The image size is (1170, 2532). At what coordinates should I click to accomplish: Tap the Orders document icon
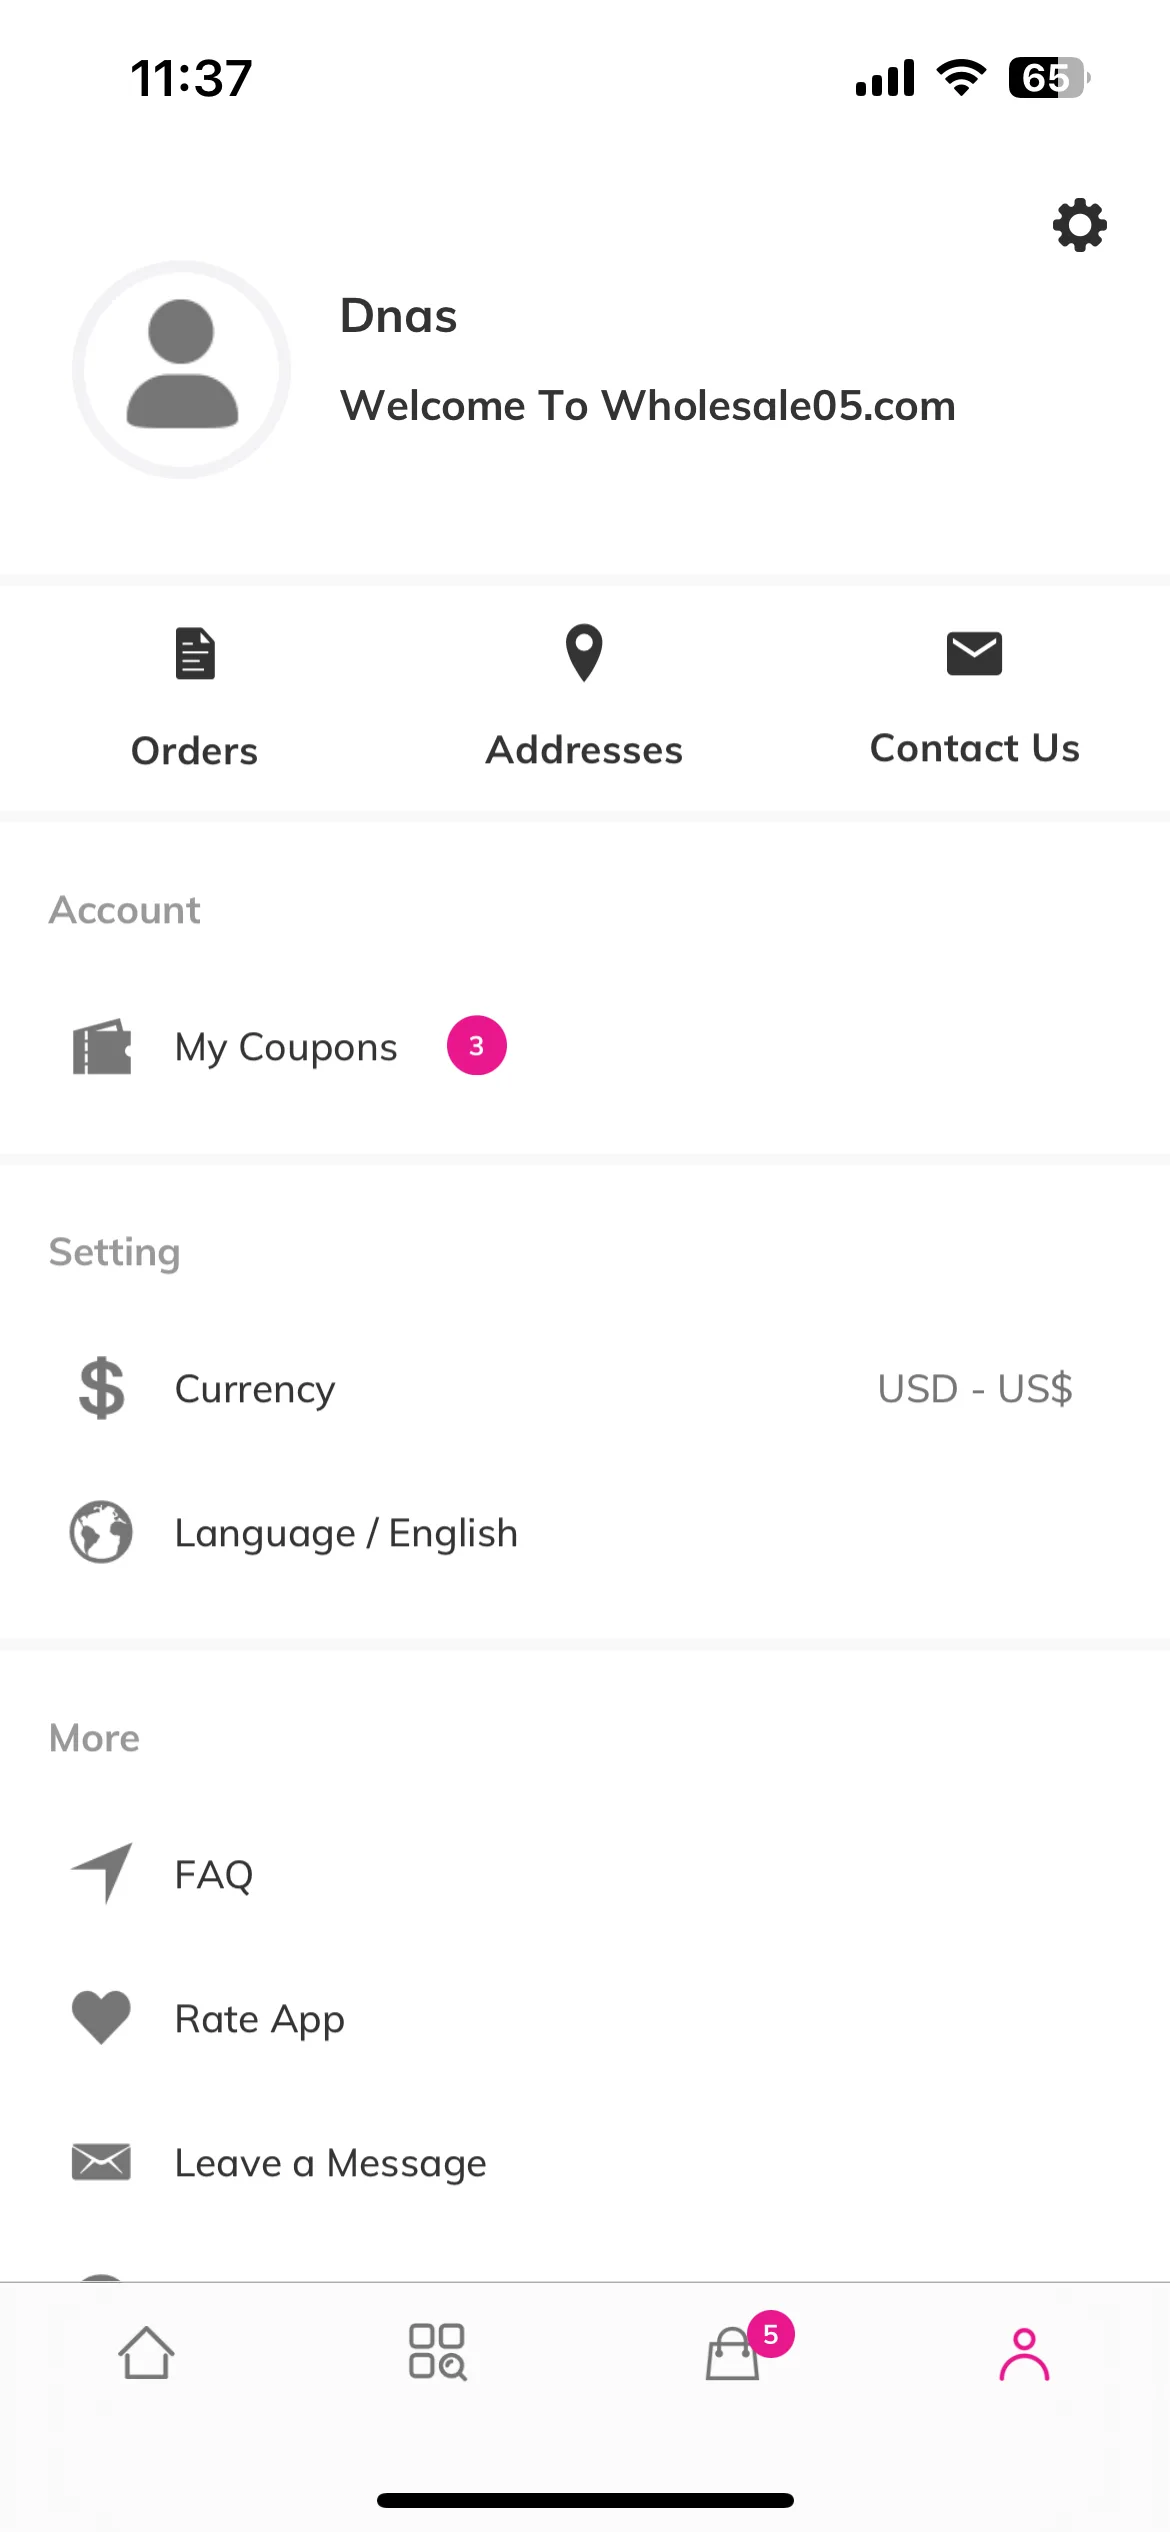click(x=195, y=653)
